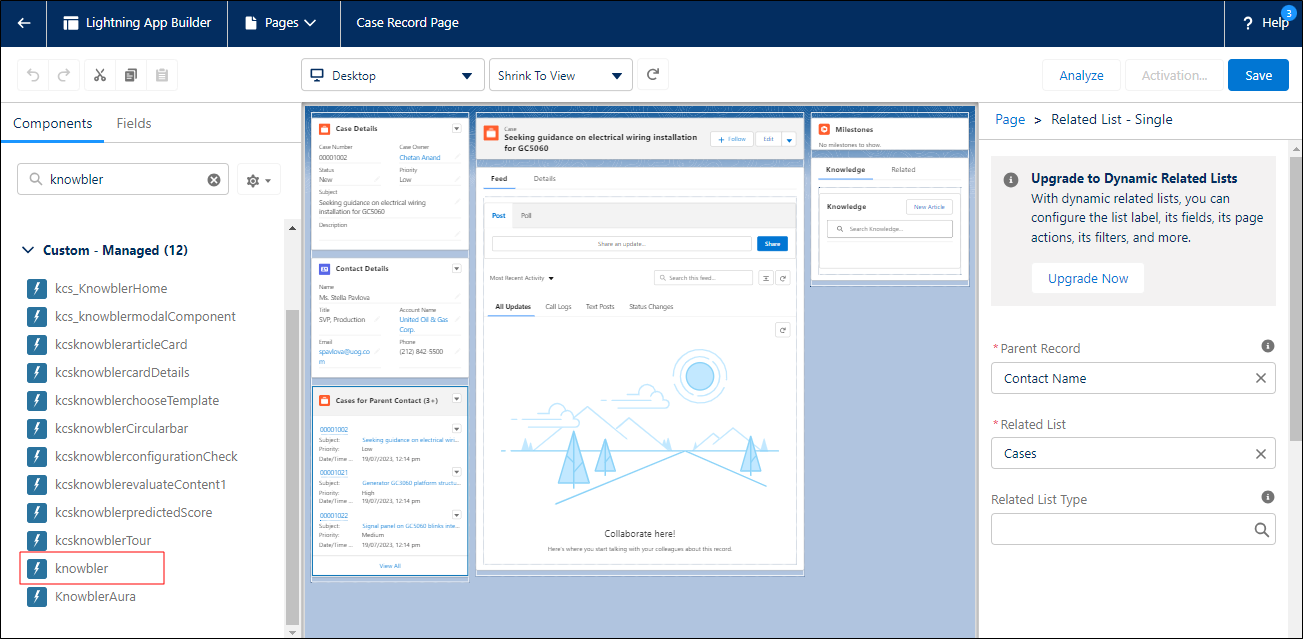
Task: Switch to the Feed tab
Action: 499,179
